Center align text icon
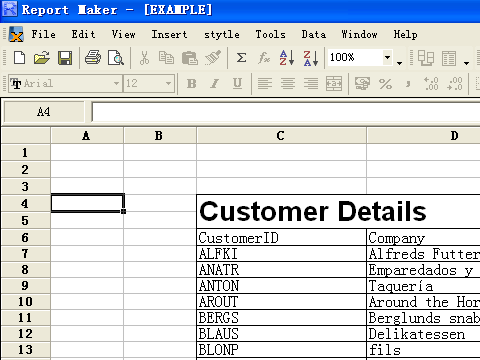 pyautogui.click(x=288, y=83)
